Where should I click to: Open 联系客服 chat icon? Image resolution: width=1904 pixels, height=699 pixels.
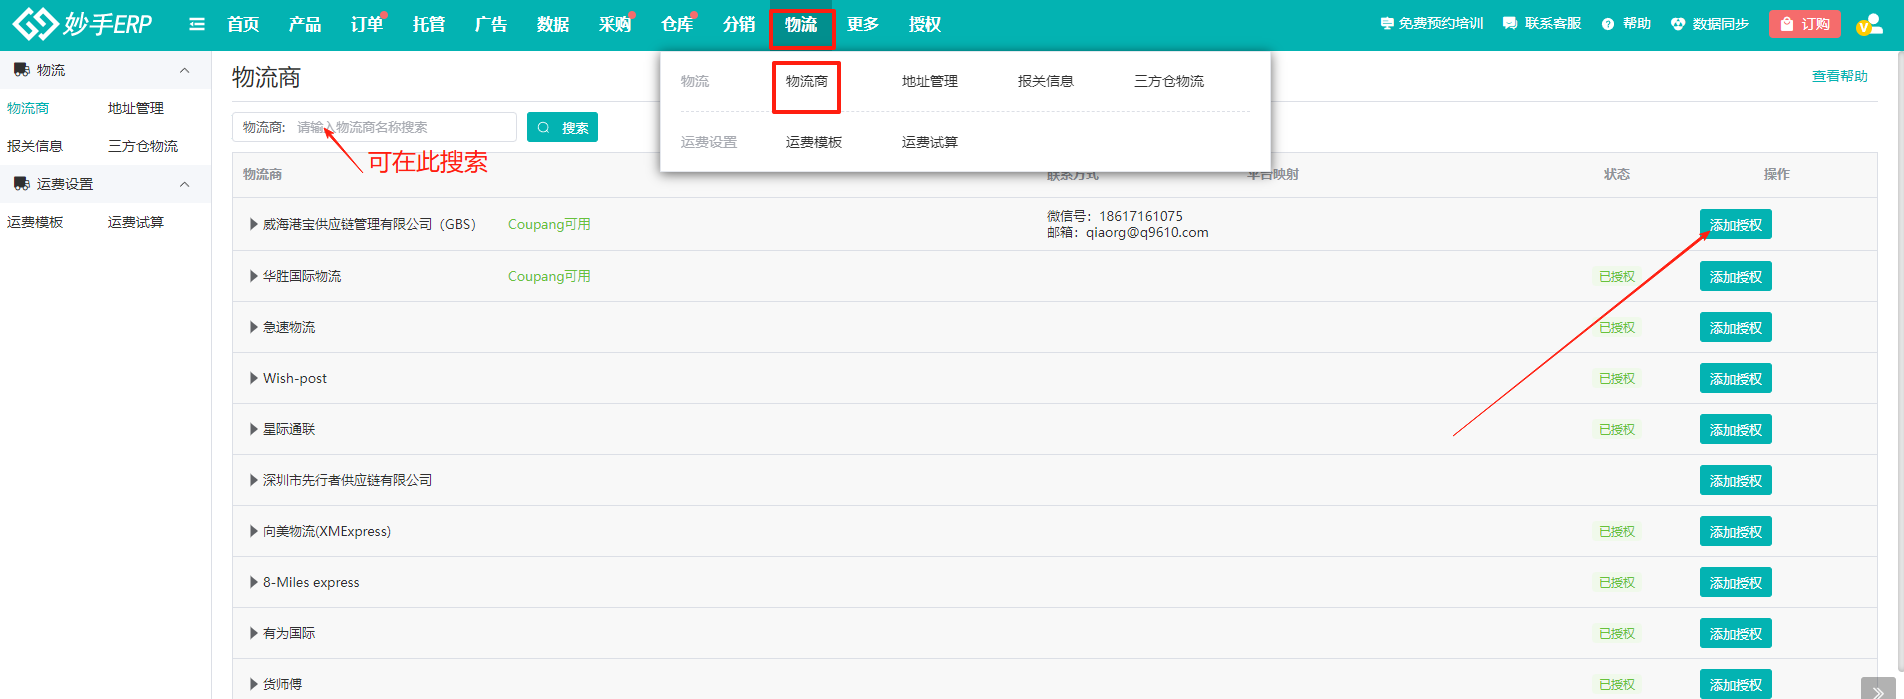[1510, 24]
